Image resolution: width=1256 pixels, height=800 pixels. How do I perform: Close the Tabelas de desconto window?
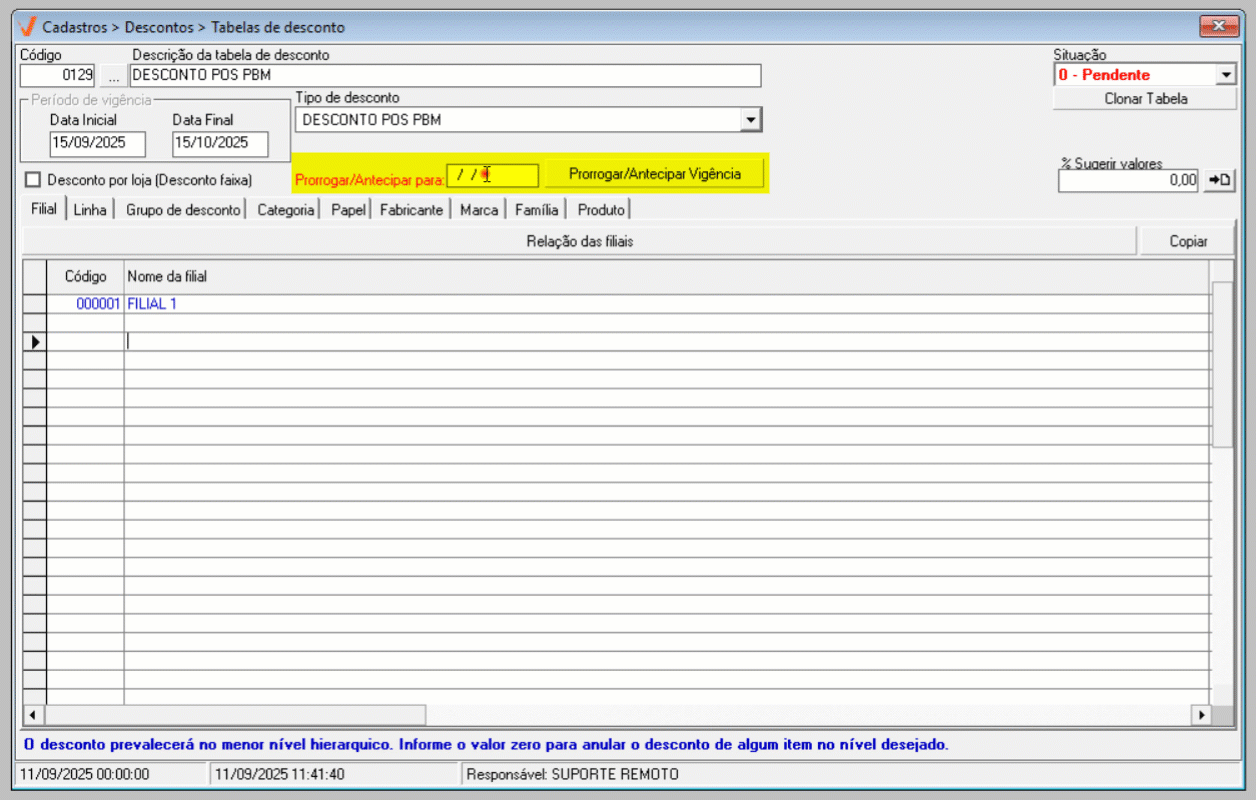pyautogui.click(x=1218, y=27)
